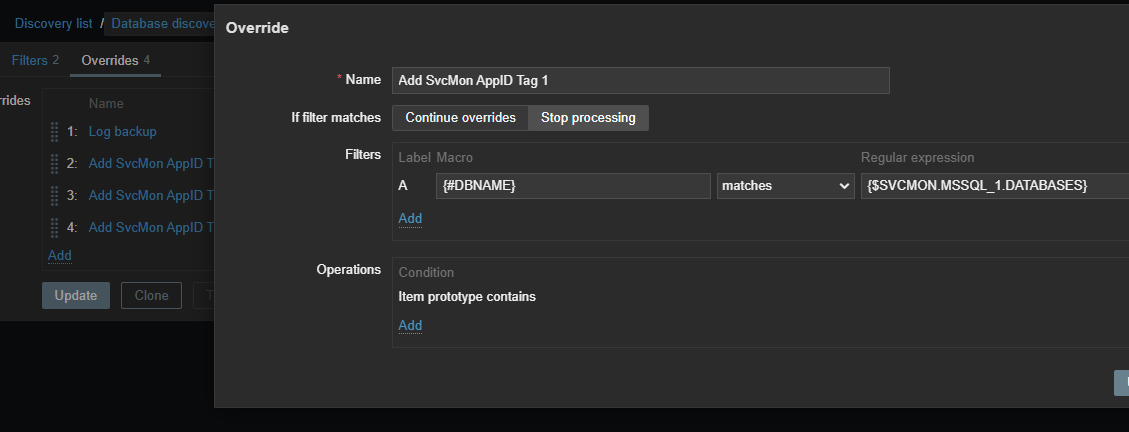Open override number 4 Add SvcMon AppID
This screenshot has height=432, width=1129.
click(x=151, y=228)
